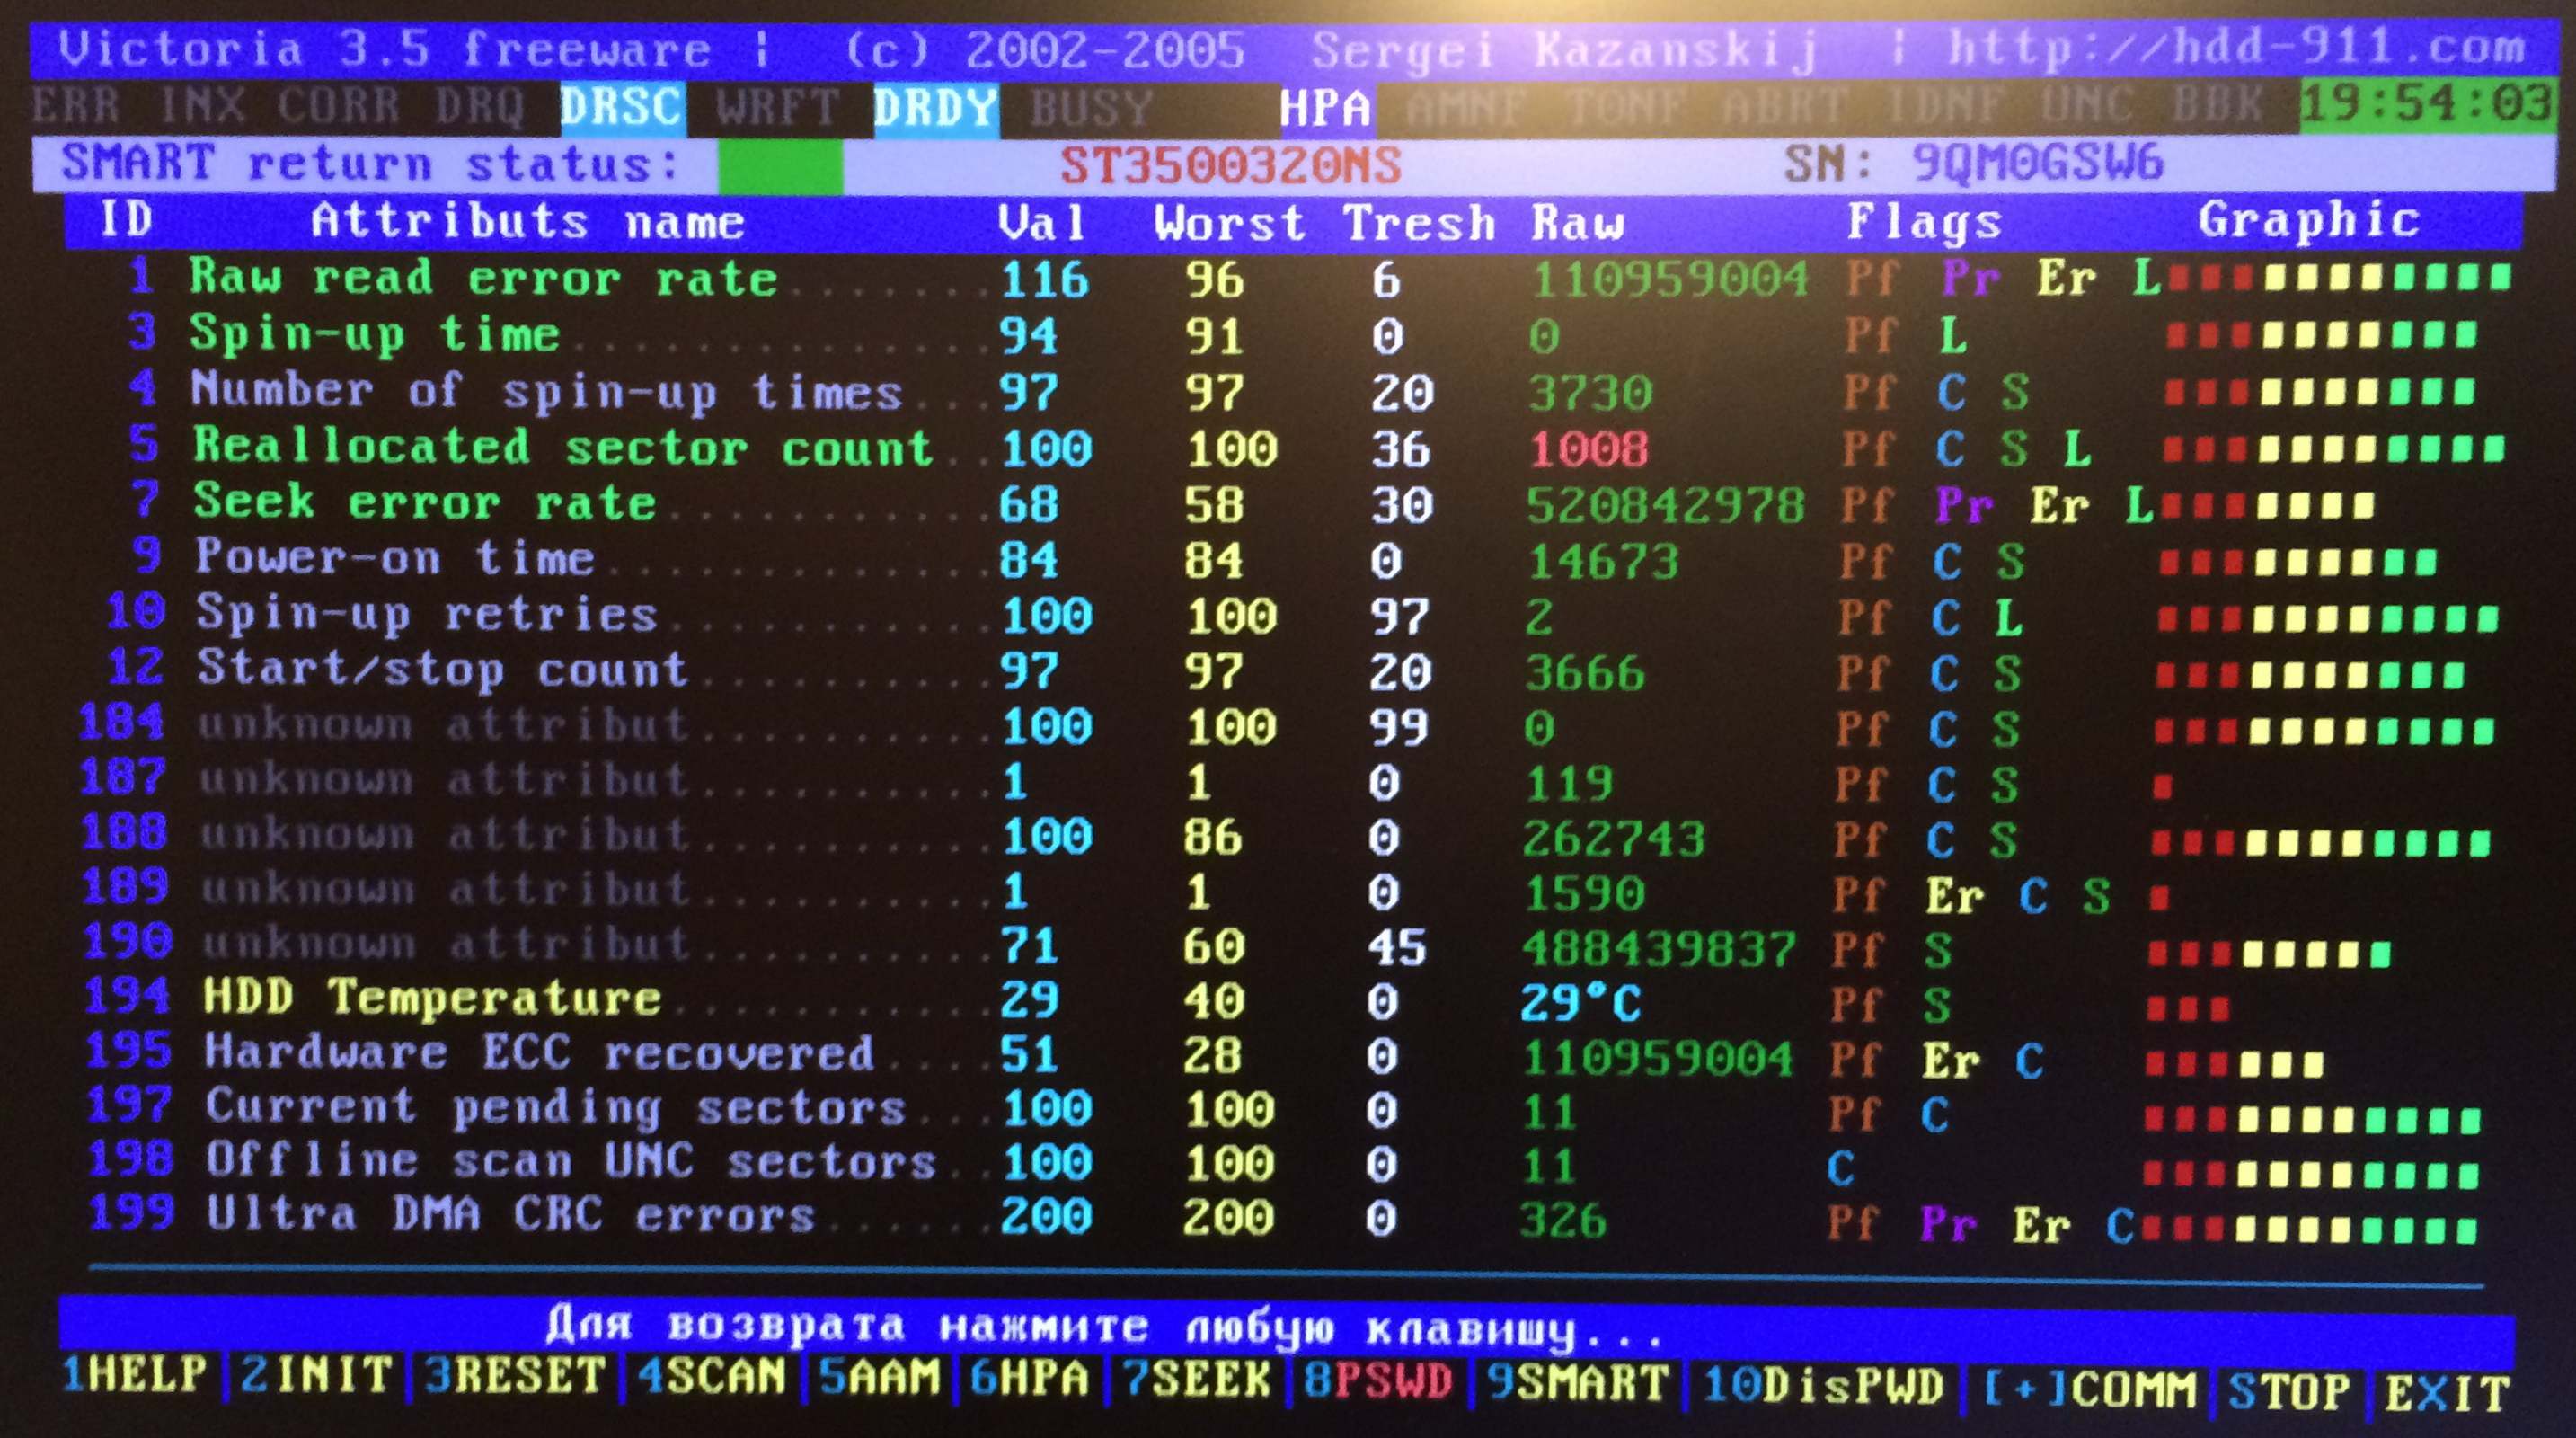
Task: Start 4SCAN from the bottom menu
Action: click(x=712, y=1377)
